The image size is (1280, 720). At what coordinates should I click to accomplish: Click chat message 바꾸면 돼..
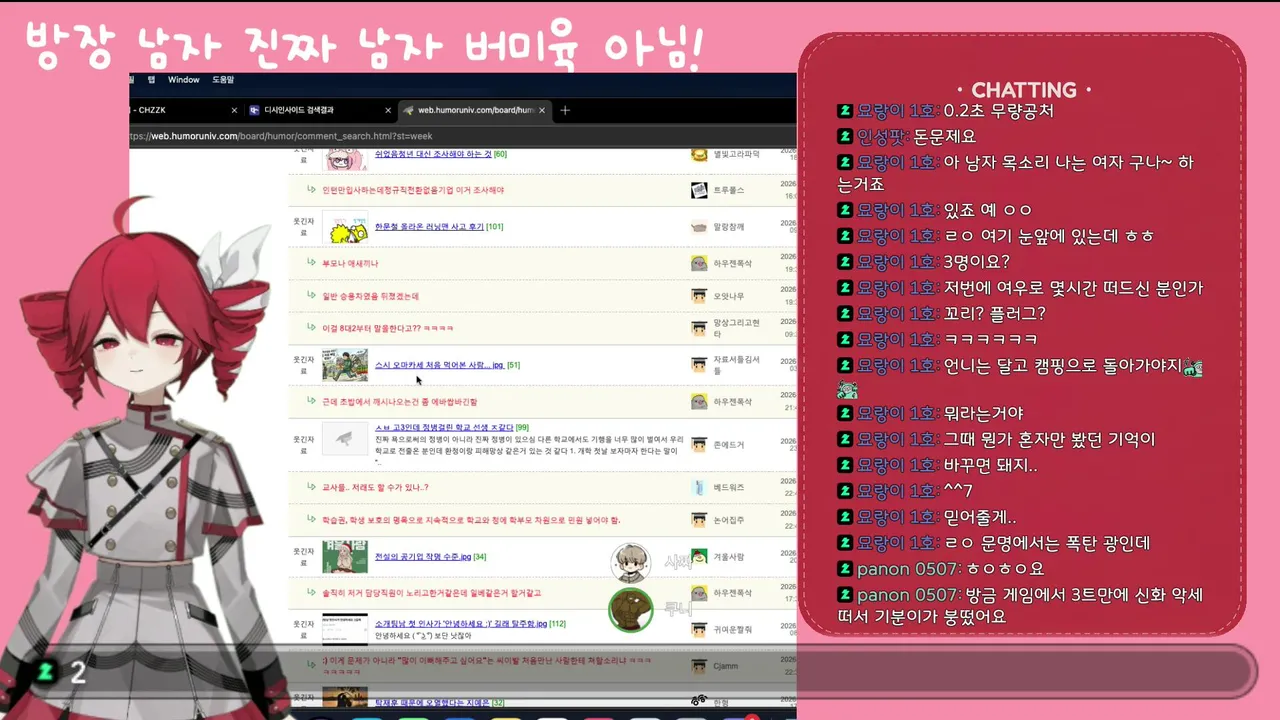[990, 465]
